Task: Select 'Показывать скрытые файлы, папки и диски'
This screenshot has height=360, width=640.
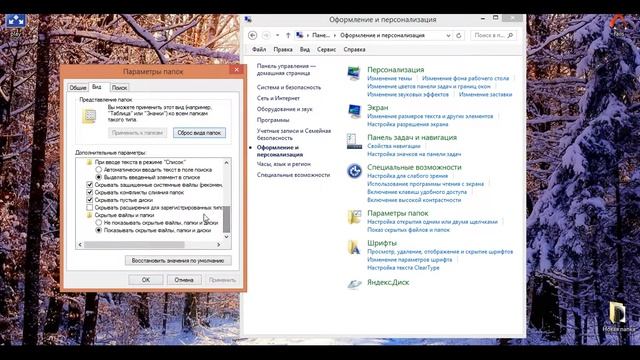Action: pyautogui.click(x=98, y=230)
